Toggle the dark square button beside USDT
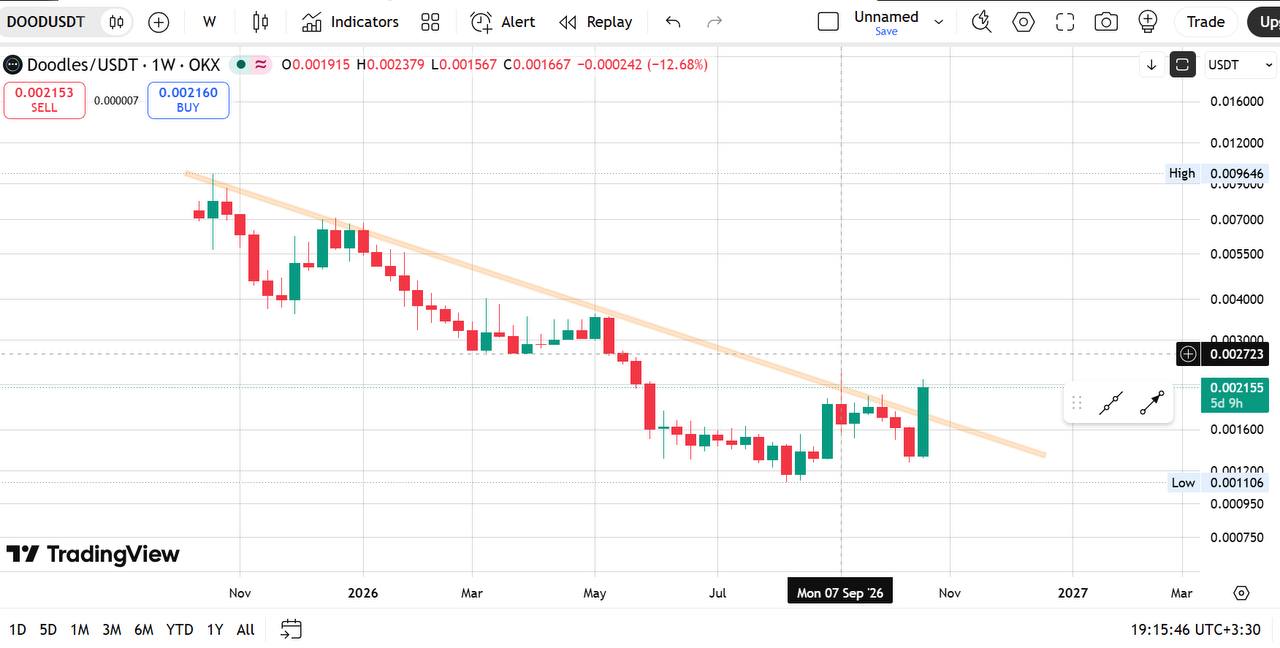The width and height of the screenshot is (1280, 648). (1183, 65)
